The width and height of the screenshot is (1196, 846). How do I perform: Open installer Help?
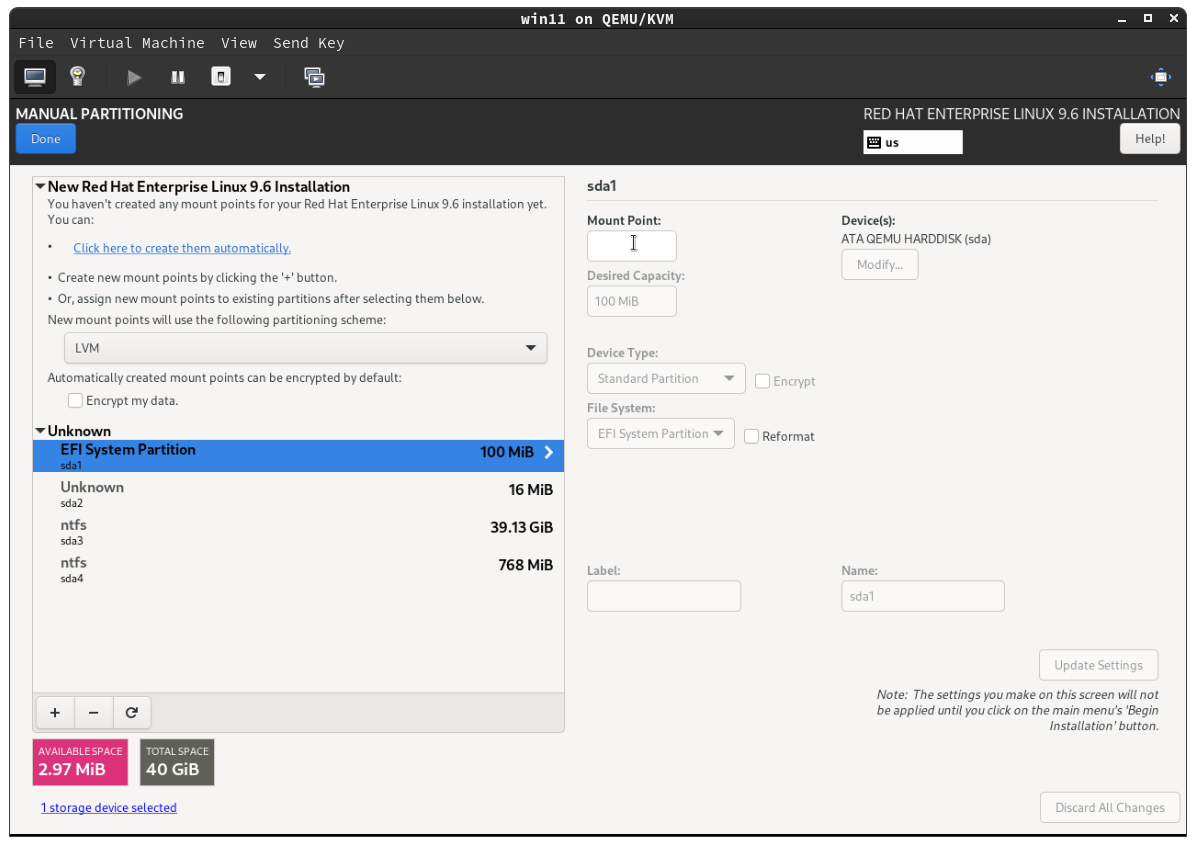coord(1149,139)
